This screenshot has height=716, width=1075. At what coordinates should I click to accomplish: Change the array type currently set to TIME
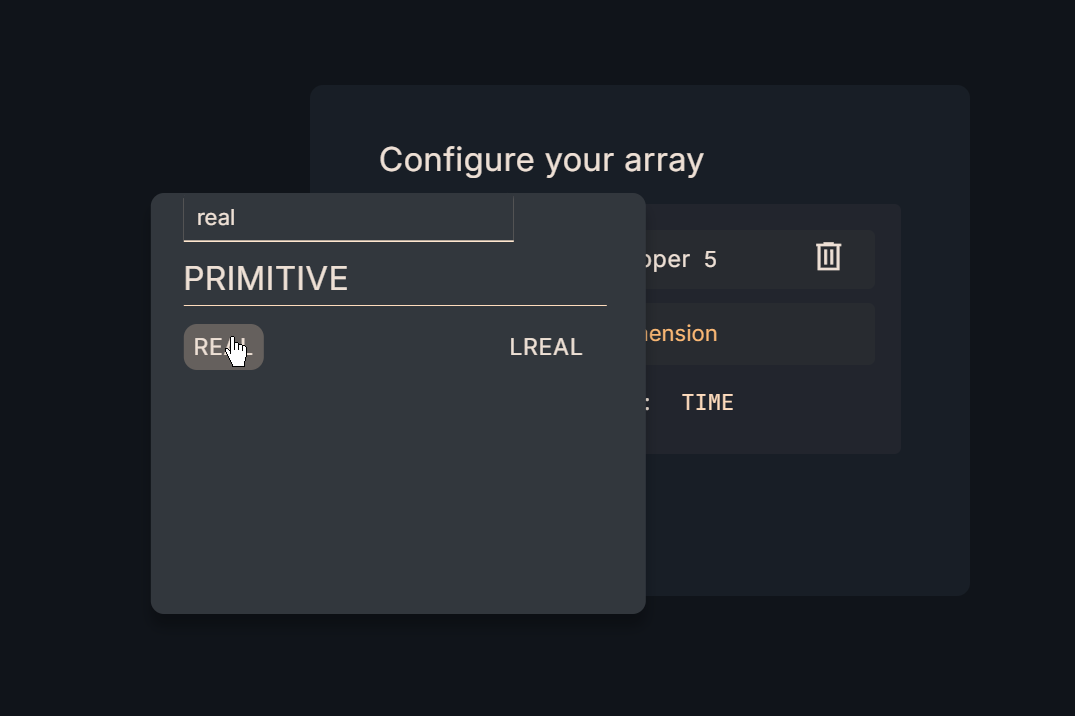tap(707, 403)
